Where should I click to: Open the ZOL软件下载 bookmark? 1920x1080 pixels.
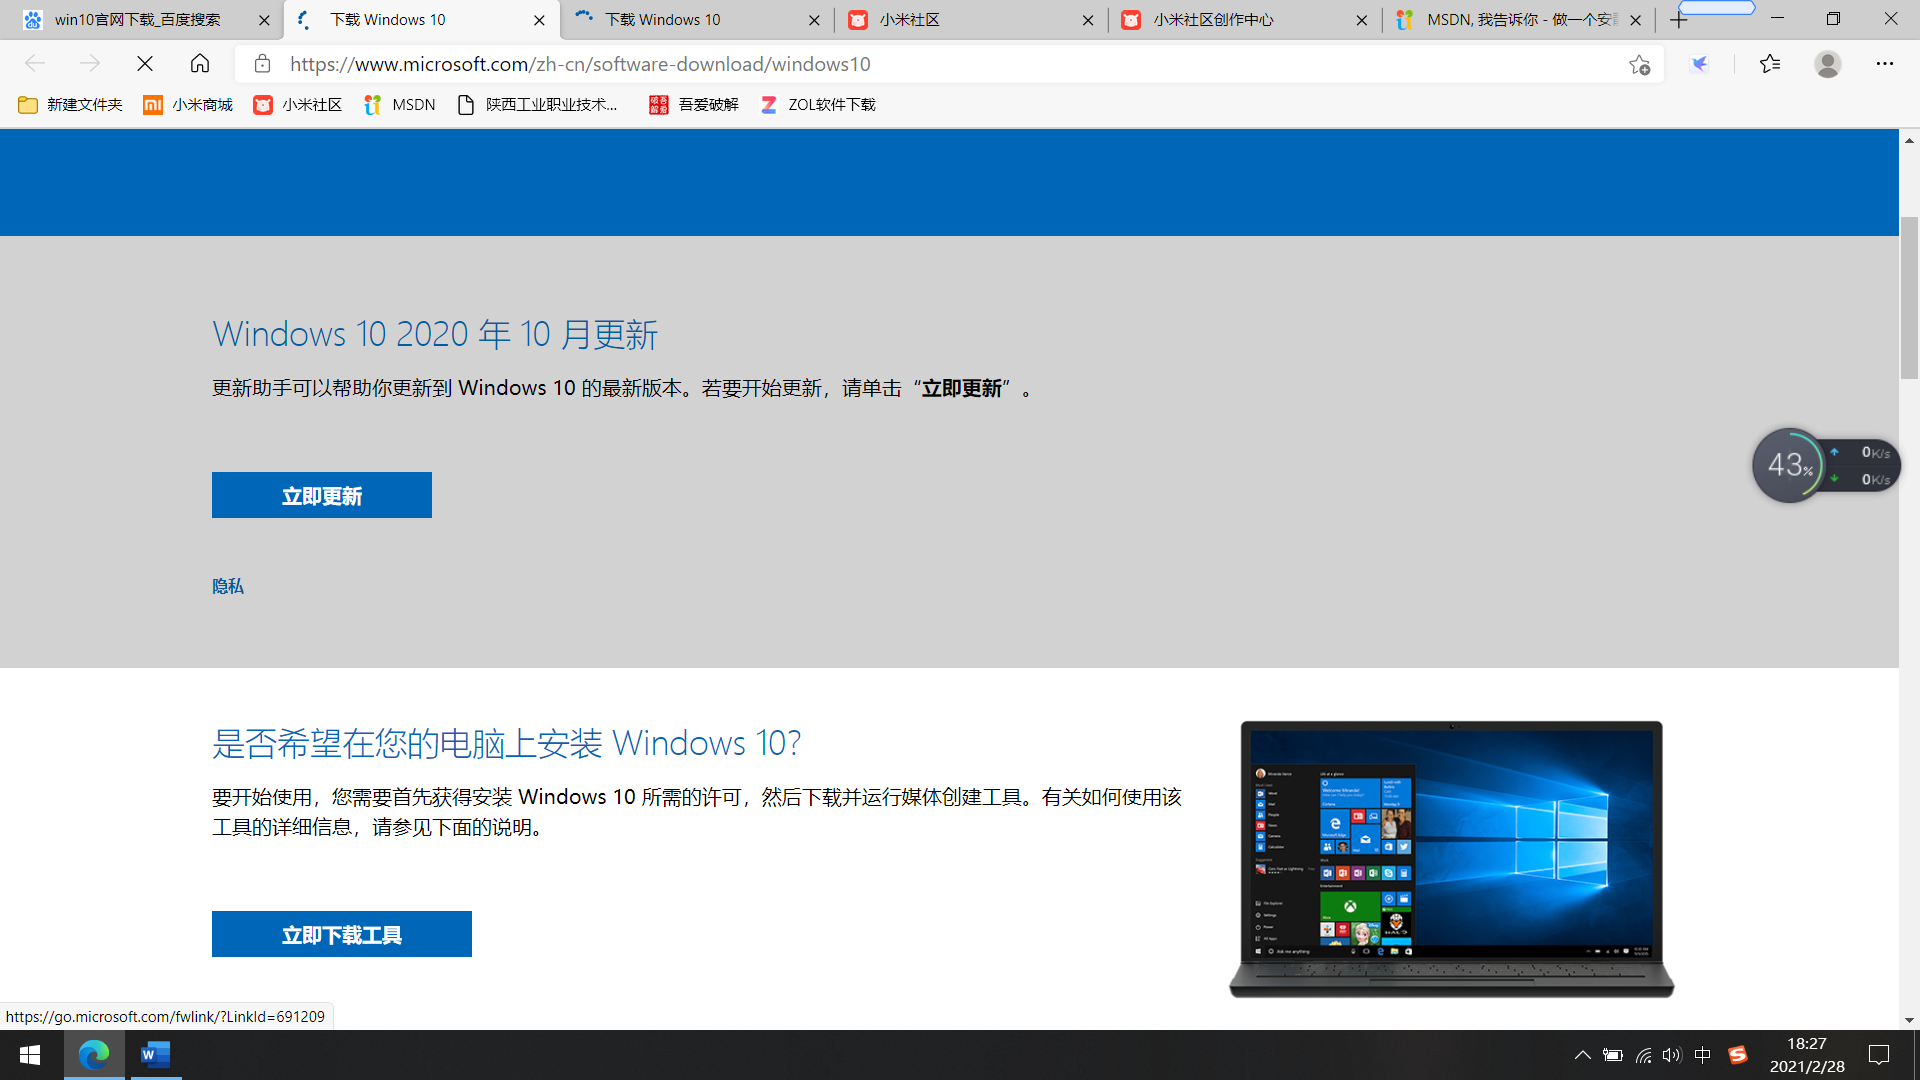818,105
